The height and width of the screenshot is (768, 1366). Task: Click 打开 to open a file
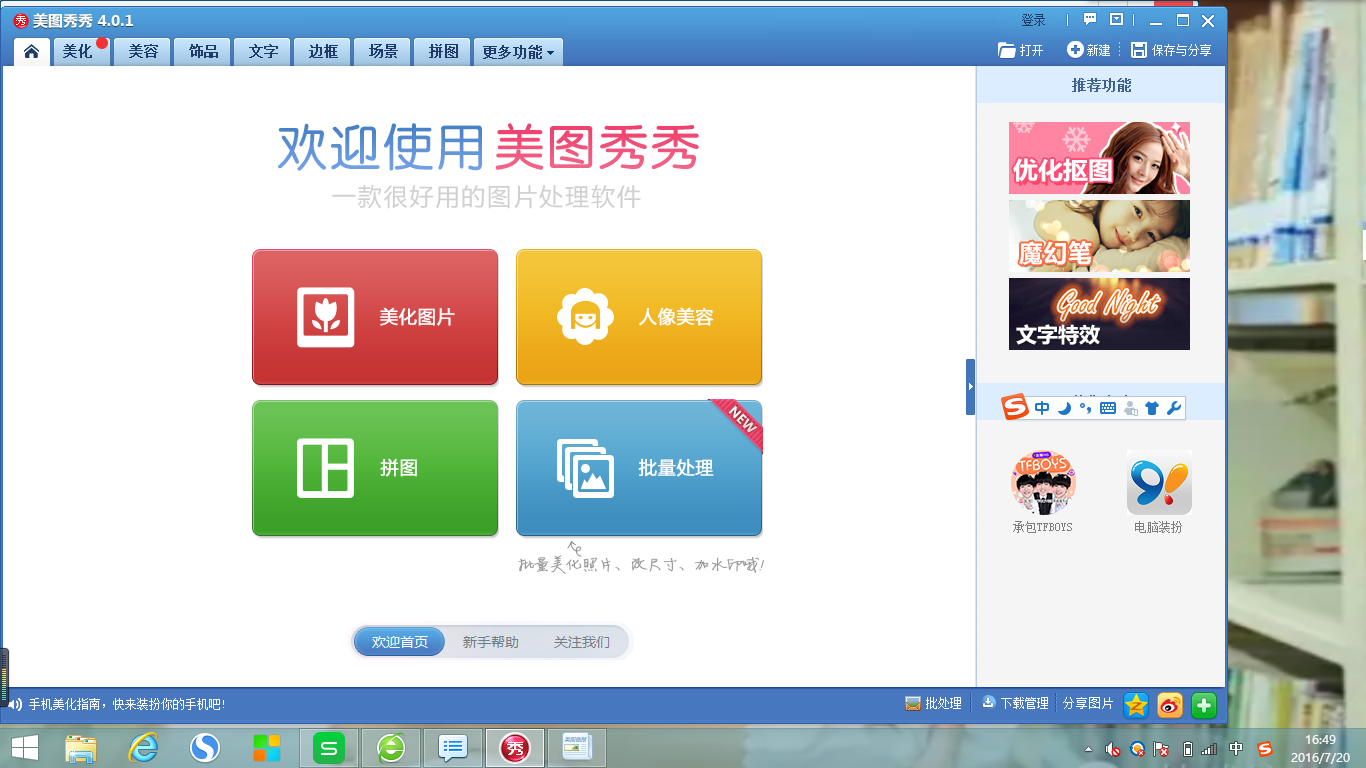[x=1021, y=50]
